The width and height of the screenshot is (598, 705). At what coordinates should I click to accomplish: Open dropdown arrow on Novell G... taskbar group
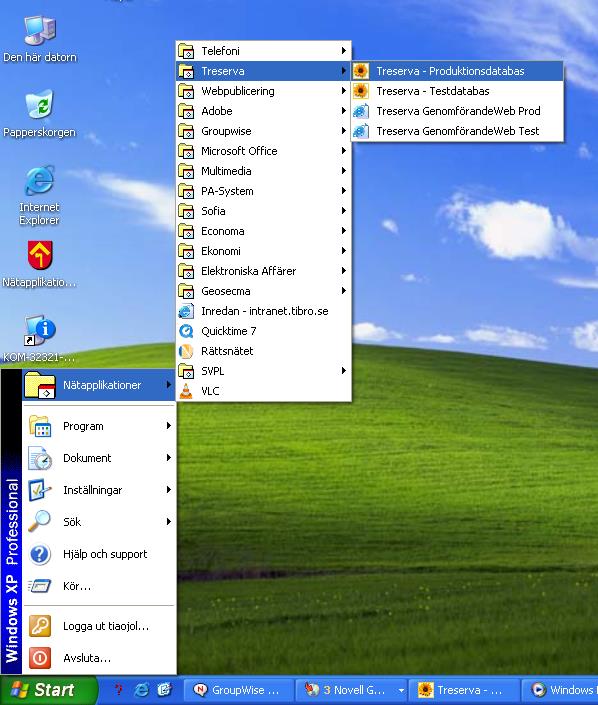pyautogui.click(x=401, y=690)
